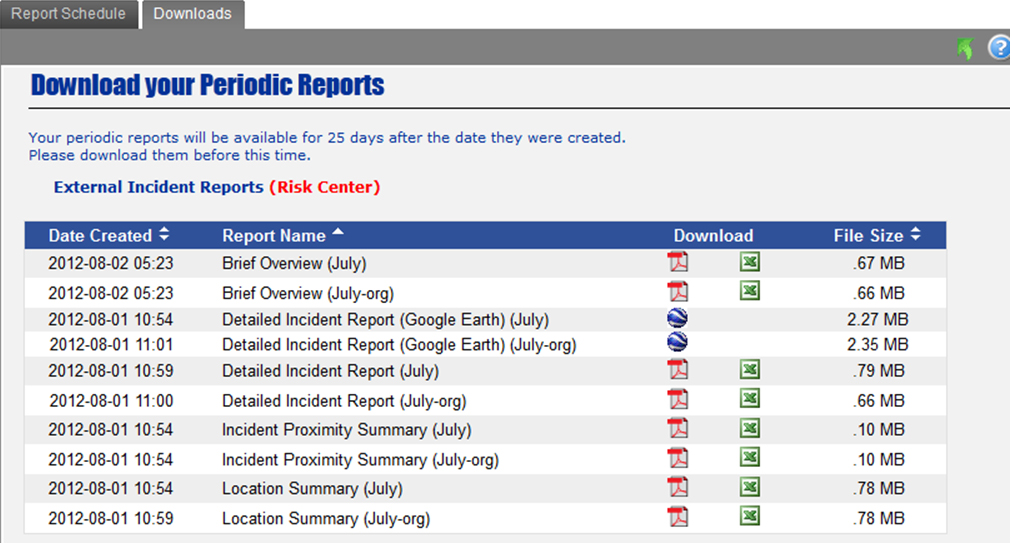Switch to the Report Schedule tab
The height and width of the screenshot is (544, 1012).
coord(68,14)
